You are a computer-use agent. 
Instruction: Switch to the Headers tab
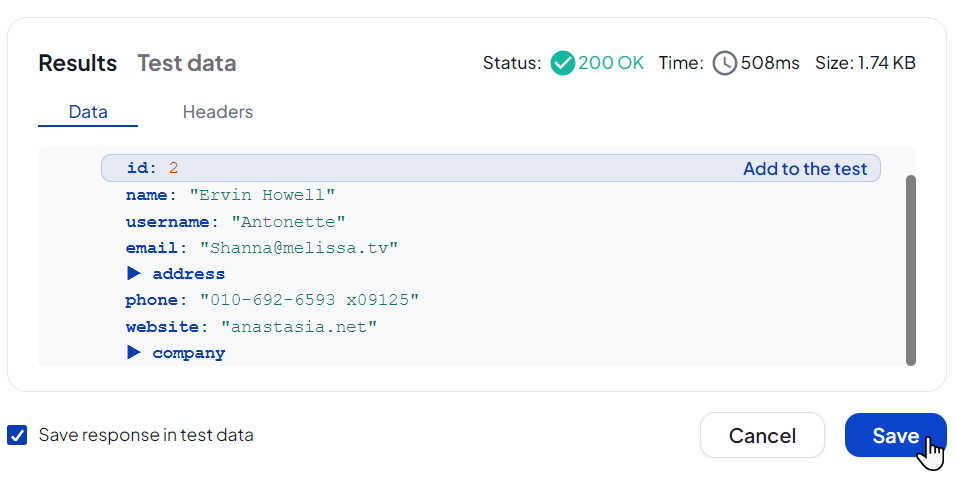click(217, 112)
